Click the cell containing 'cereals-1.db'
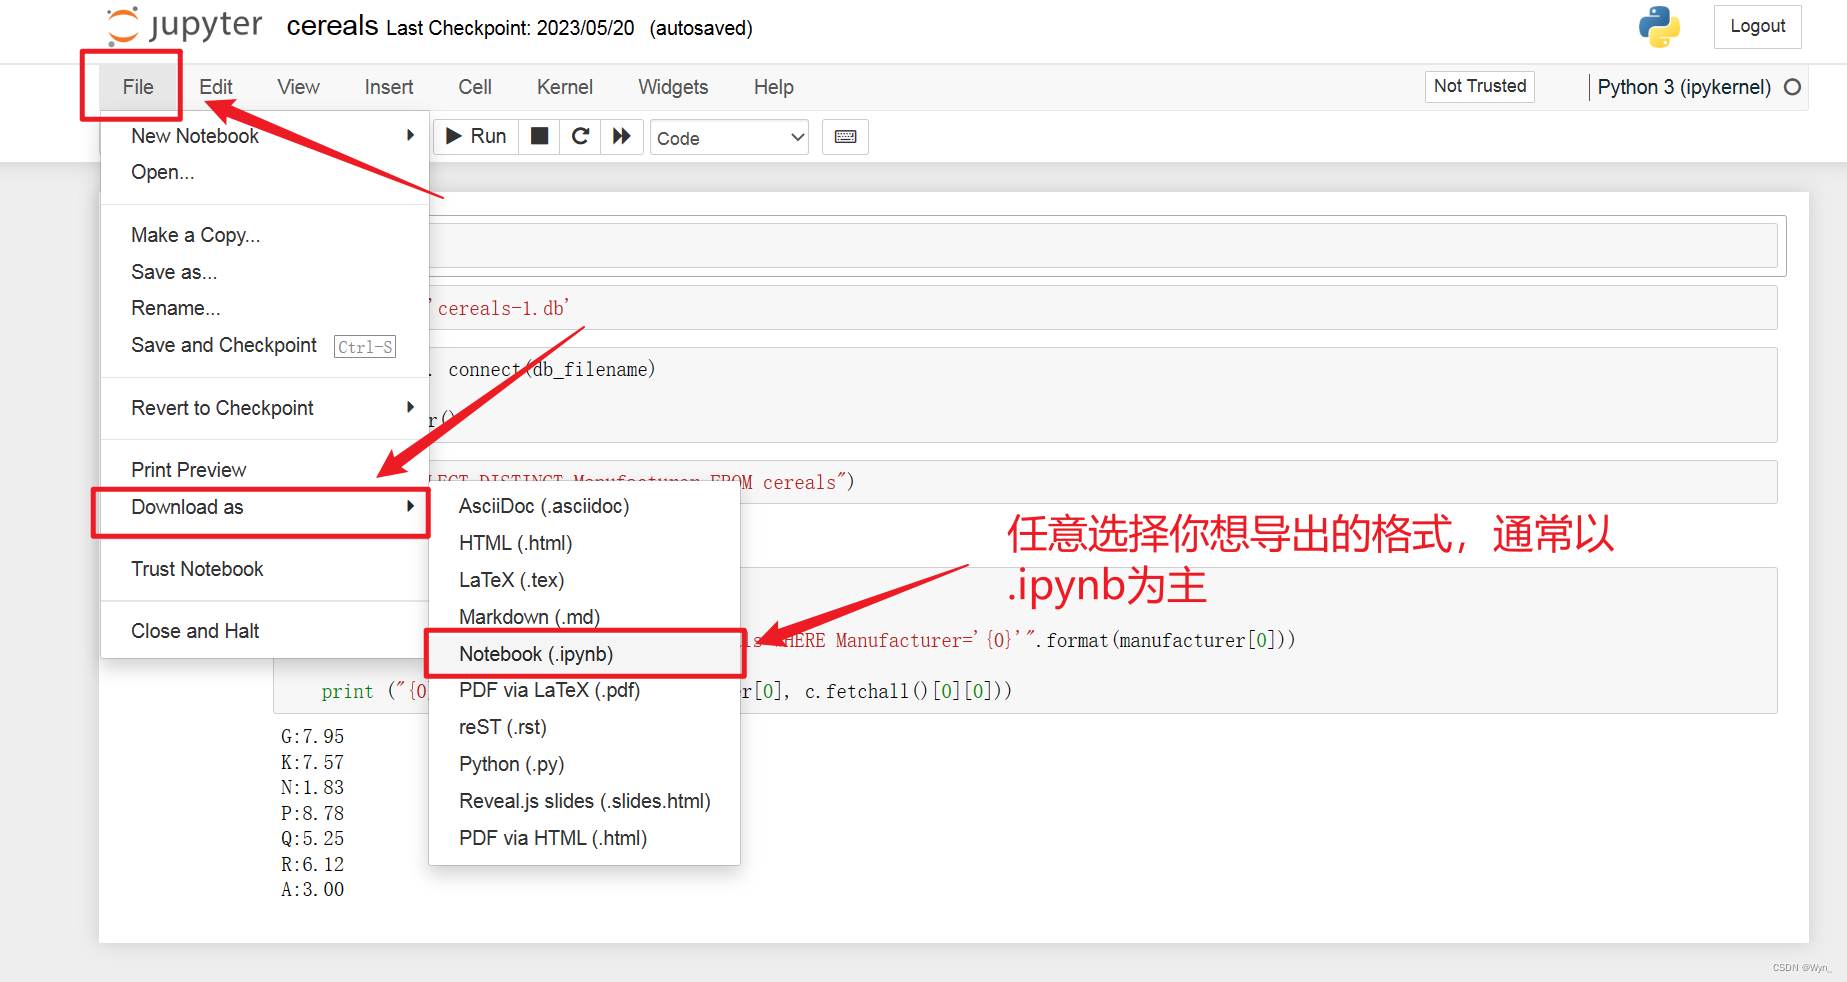The height and width of the screenshot is (982, 1847). tap(1103, 308)
